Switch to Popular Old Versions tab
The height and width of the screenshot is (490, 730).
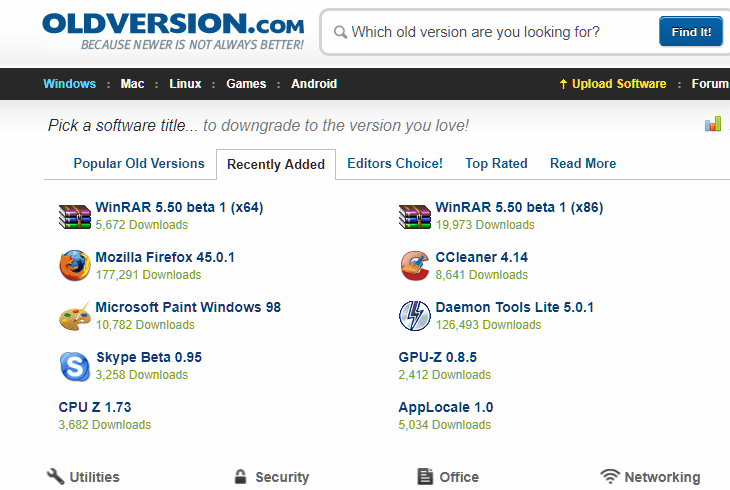pos(139,163)
